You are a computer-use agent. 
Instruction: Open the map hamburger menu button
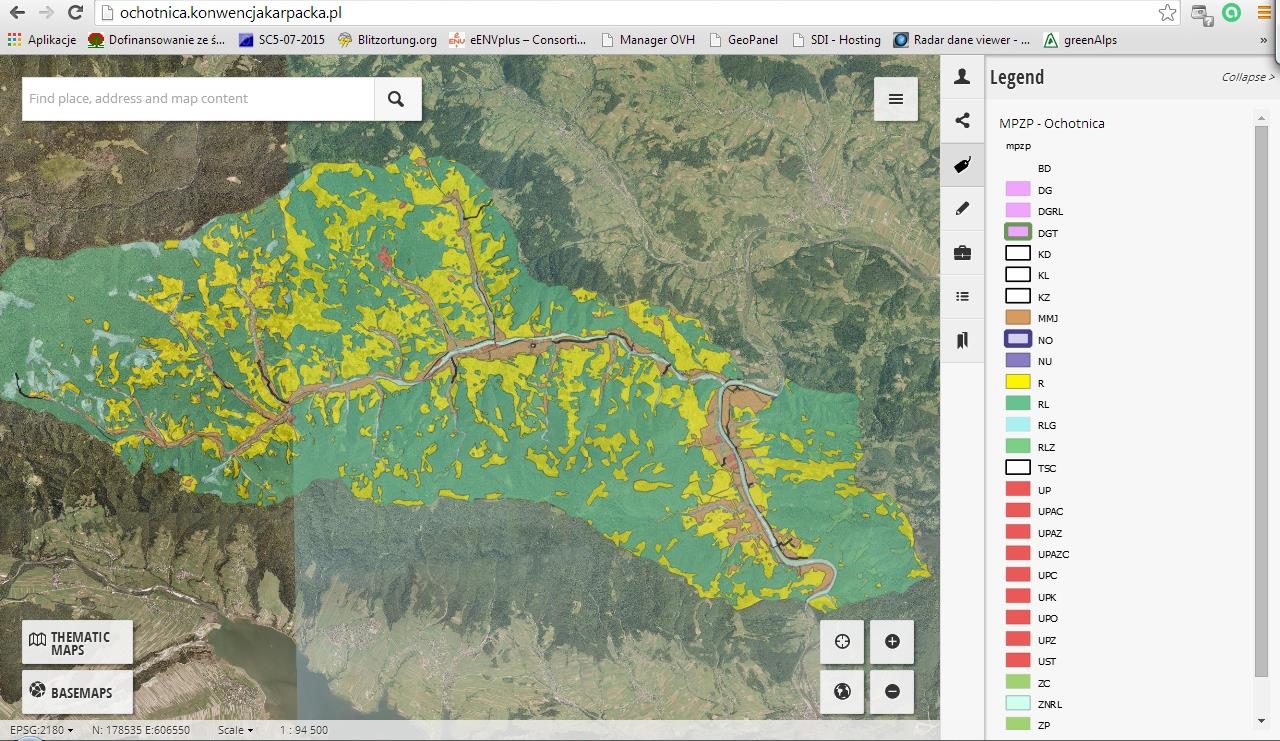(896, 99)
